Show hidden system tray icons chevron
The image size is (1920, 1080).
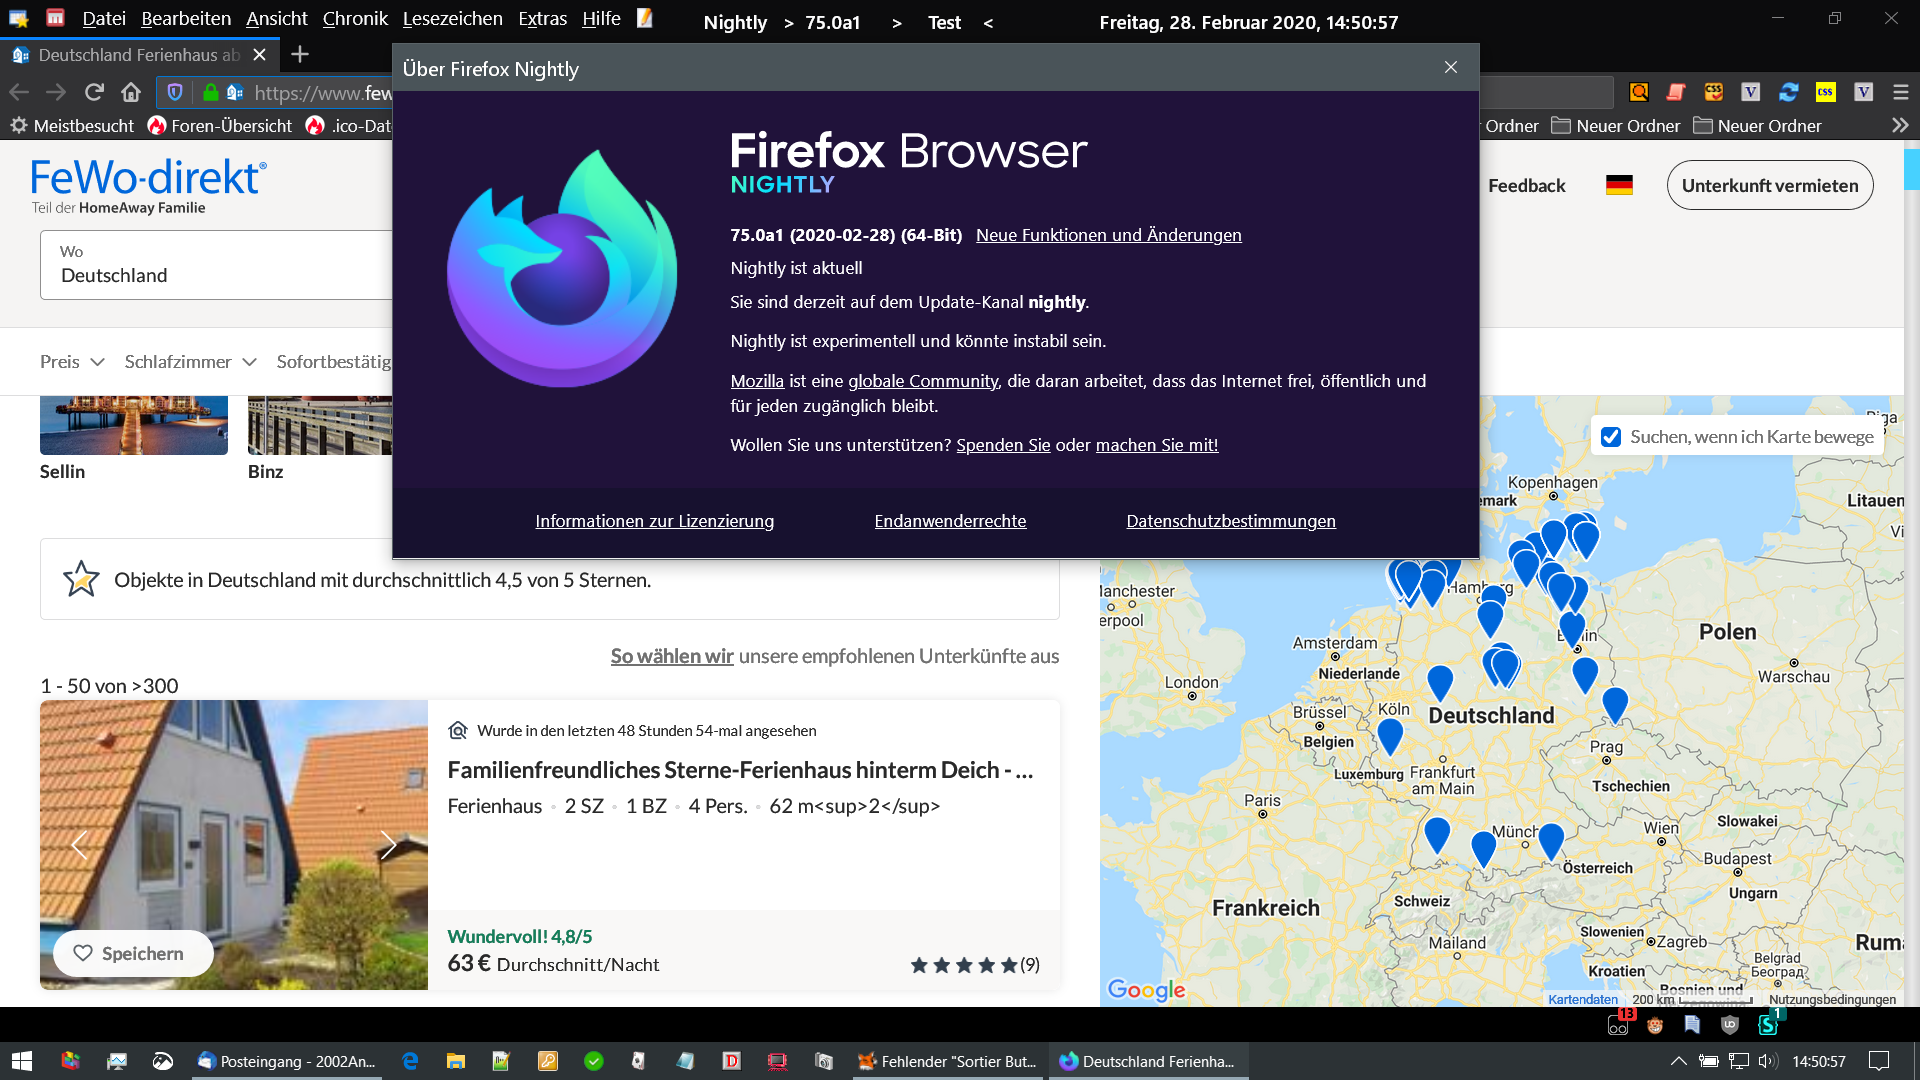1678,1061
